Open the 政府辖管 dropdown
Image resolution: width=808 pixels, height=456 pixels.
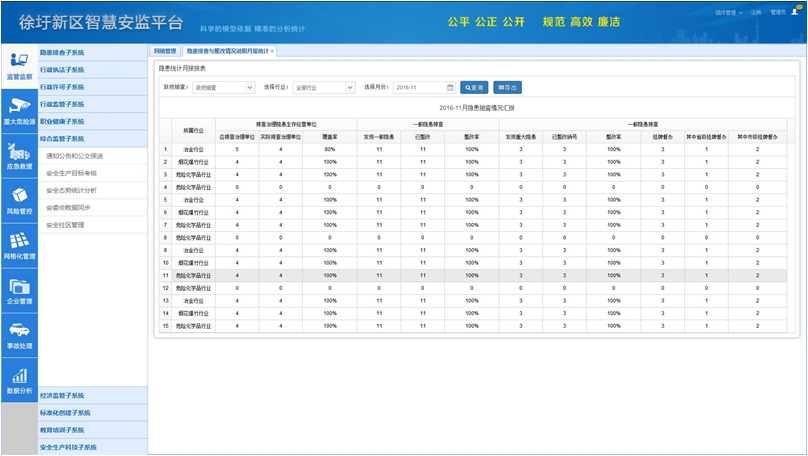[x=223, y=88]
